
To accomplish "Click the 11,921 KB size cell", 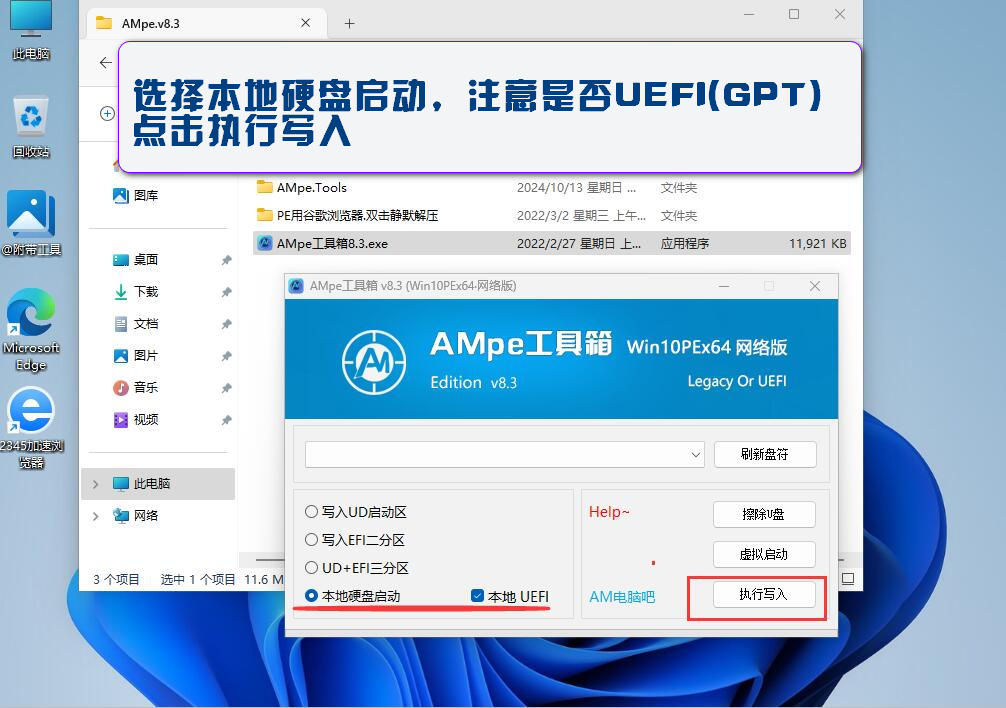I will point(817,244).
